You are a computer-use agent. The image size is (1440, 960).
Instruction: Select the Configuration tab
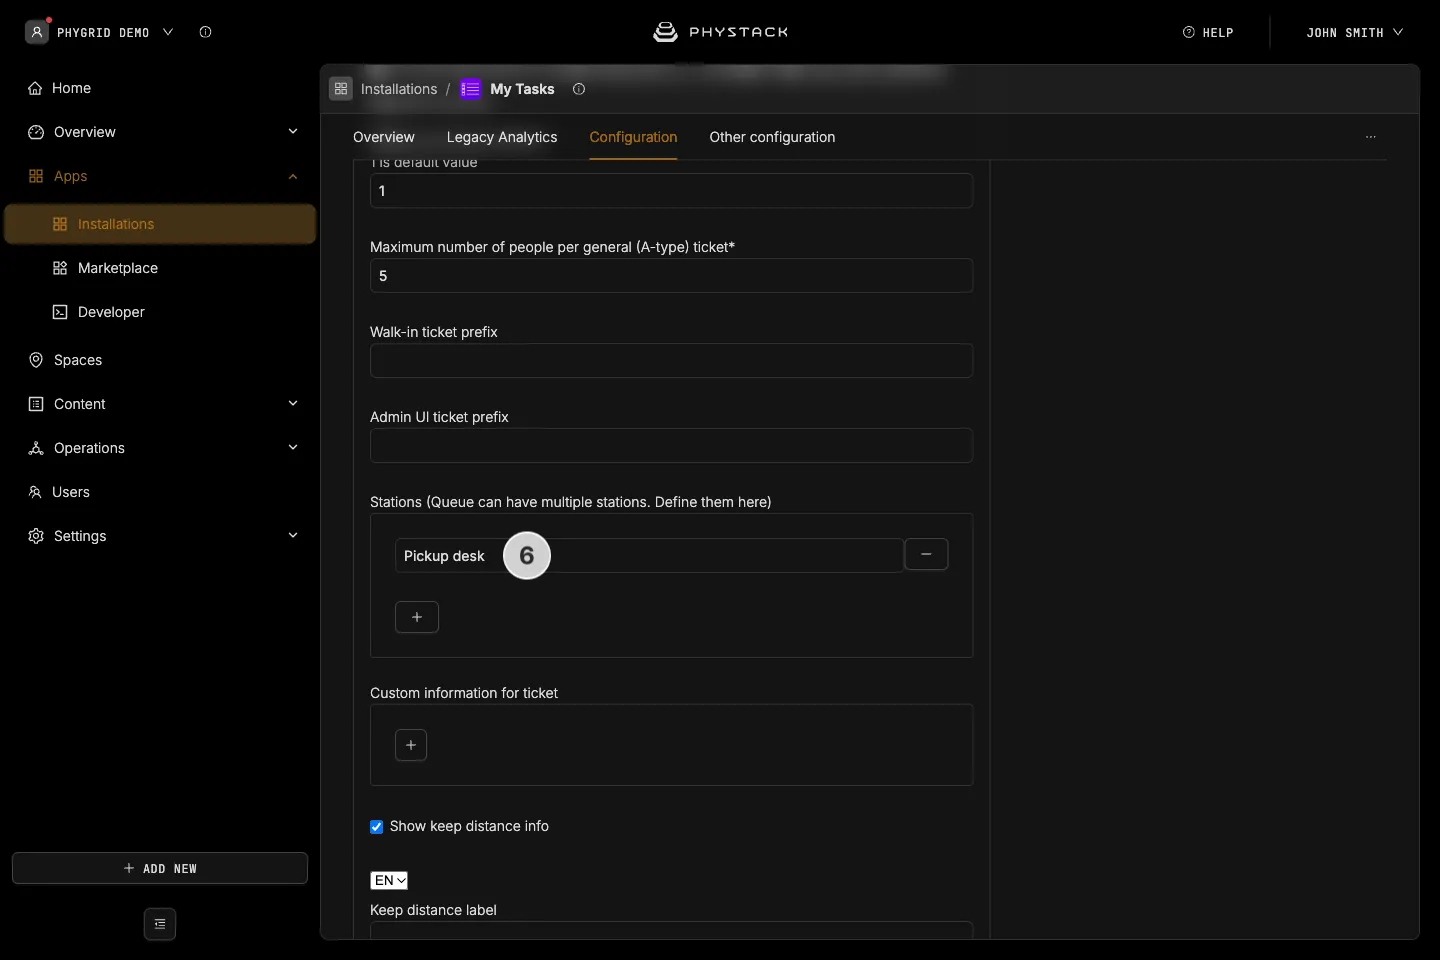633,137
